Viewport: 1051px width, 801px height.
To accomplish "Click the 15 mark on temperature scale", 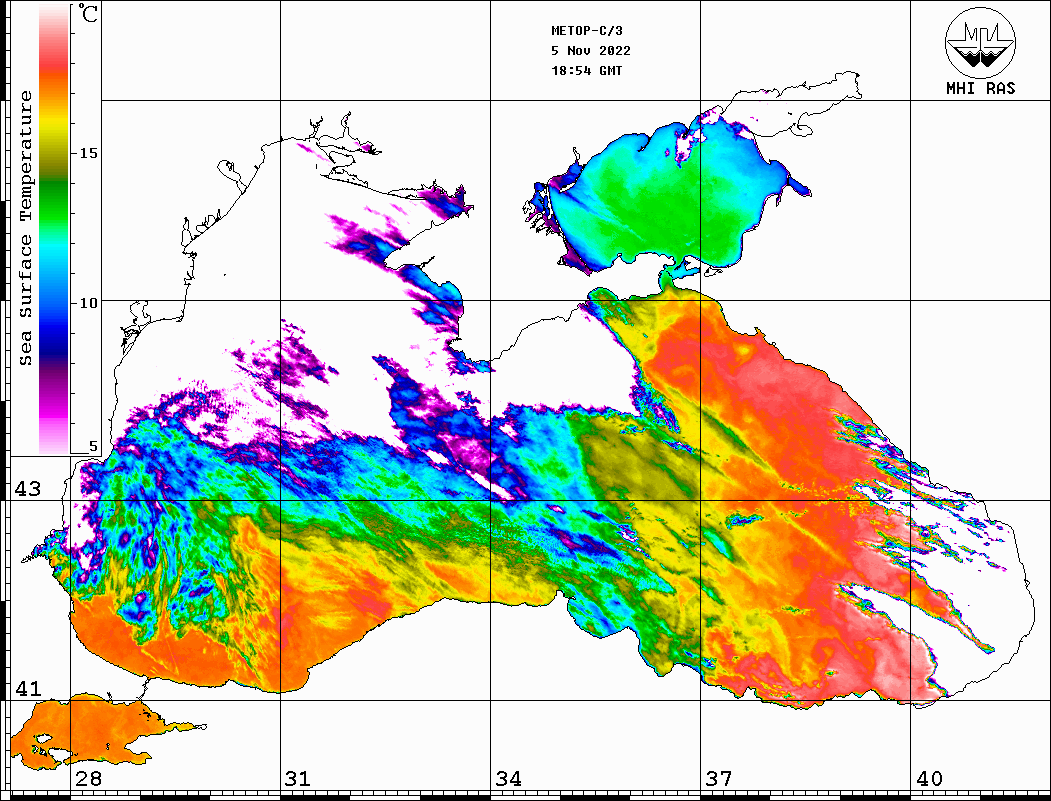I will coord(88,153).
